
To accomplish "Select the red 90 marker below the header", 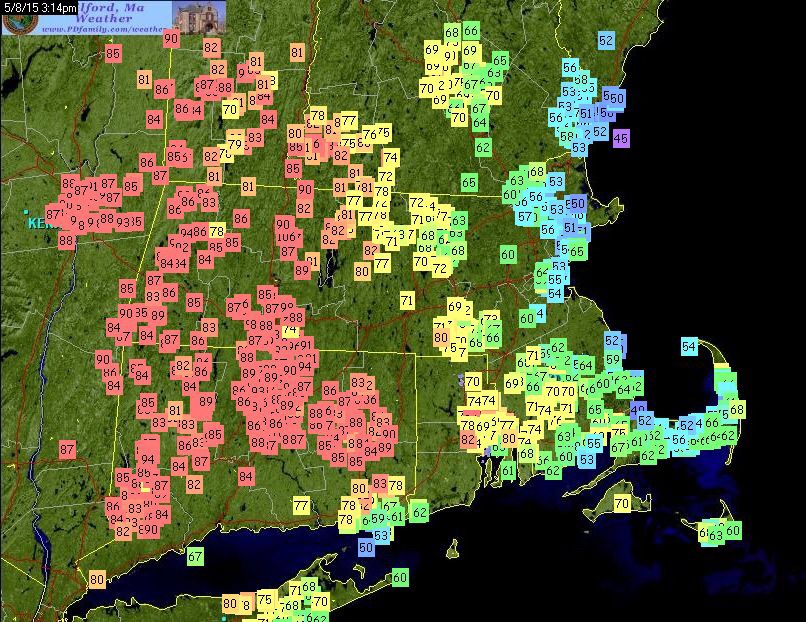I will point(171,39).
